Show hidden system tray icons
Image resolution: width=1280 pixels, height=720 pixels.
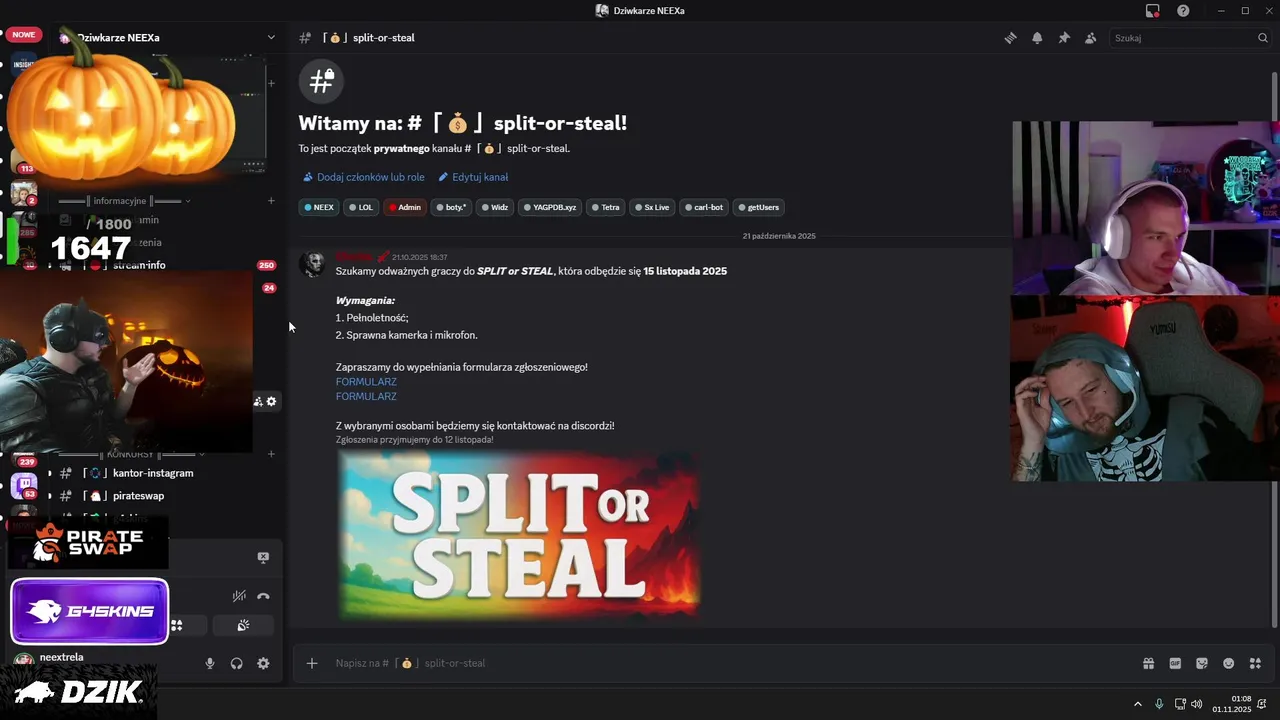pyautogui.click(x=1137, y=704)
